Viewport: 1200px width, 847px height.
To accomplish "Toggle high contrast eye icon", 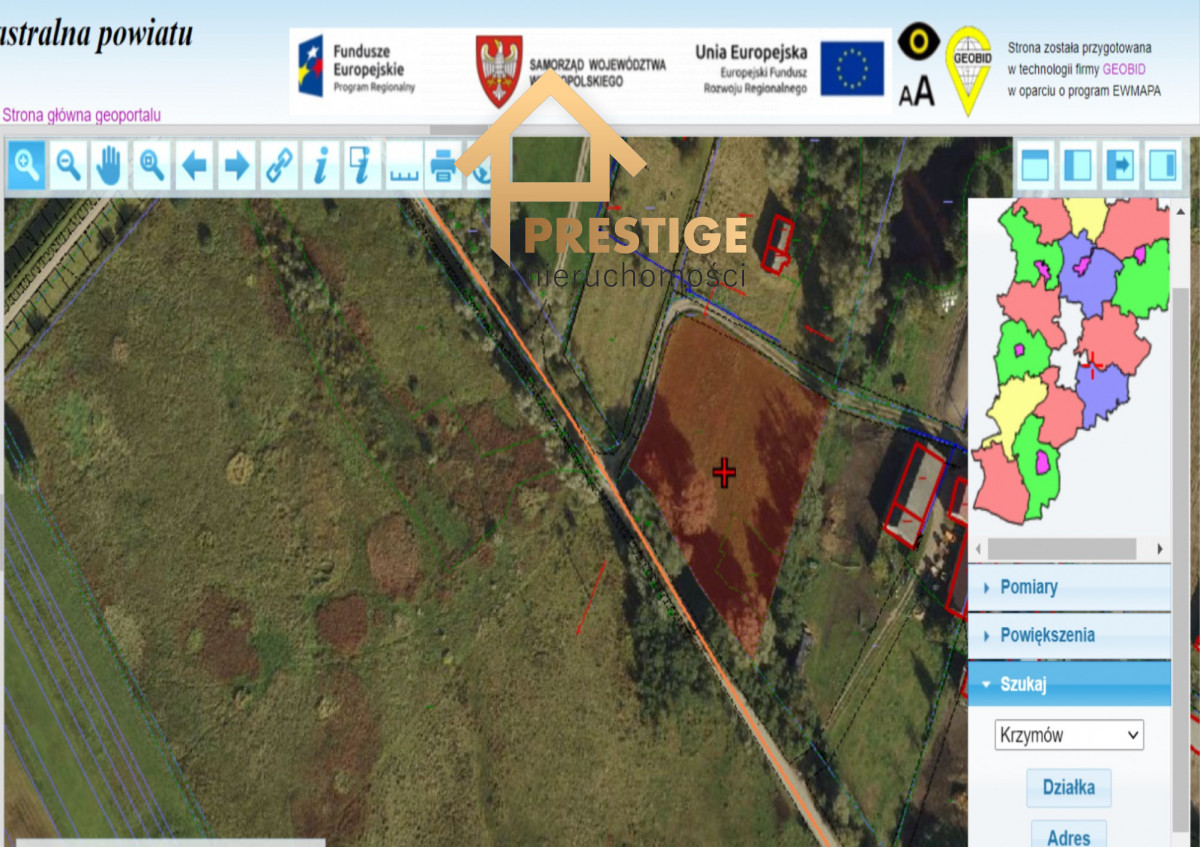I will click(x=918, y=42).
